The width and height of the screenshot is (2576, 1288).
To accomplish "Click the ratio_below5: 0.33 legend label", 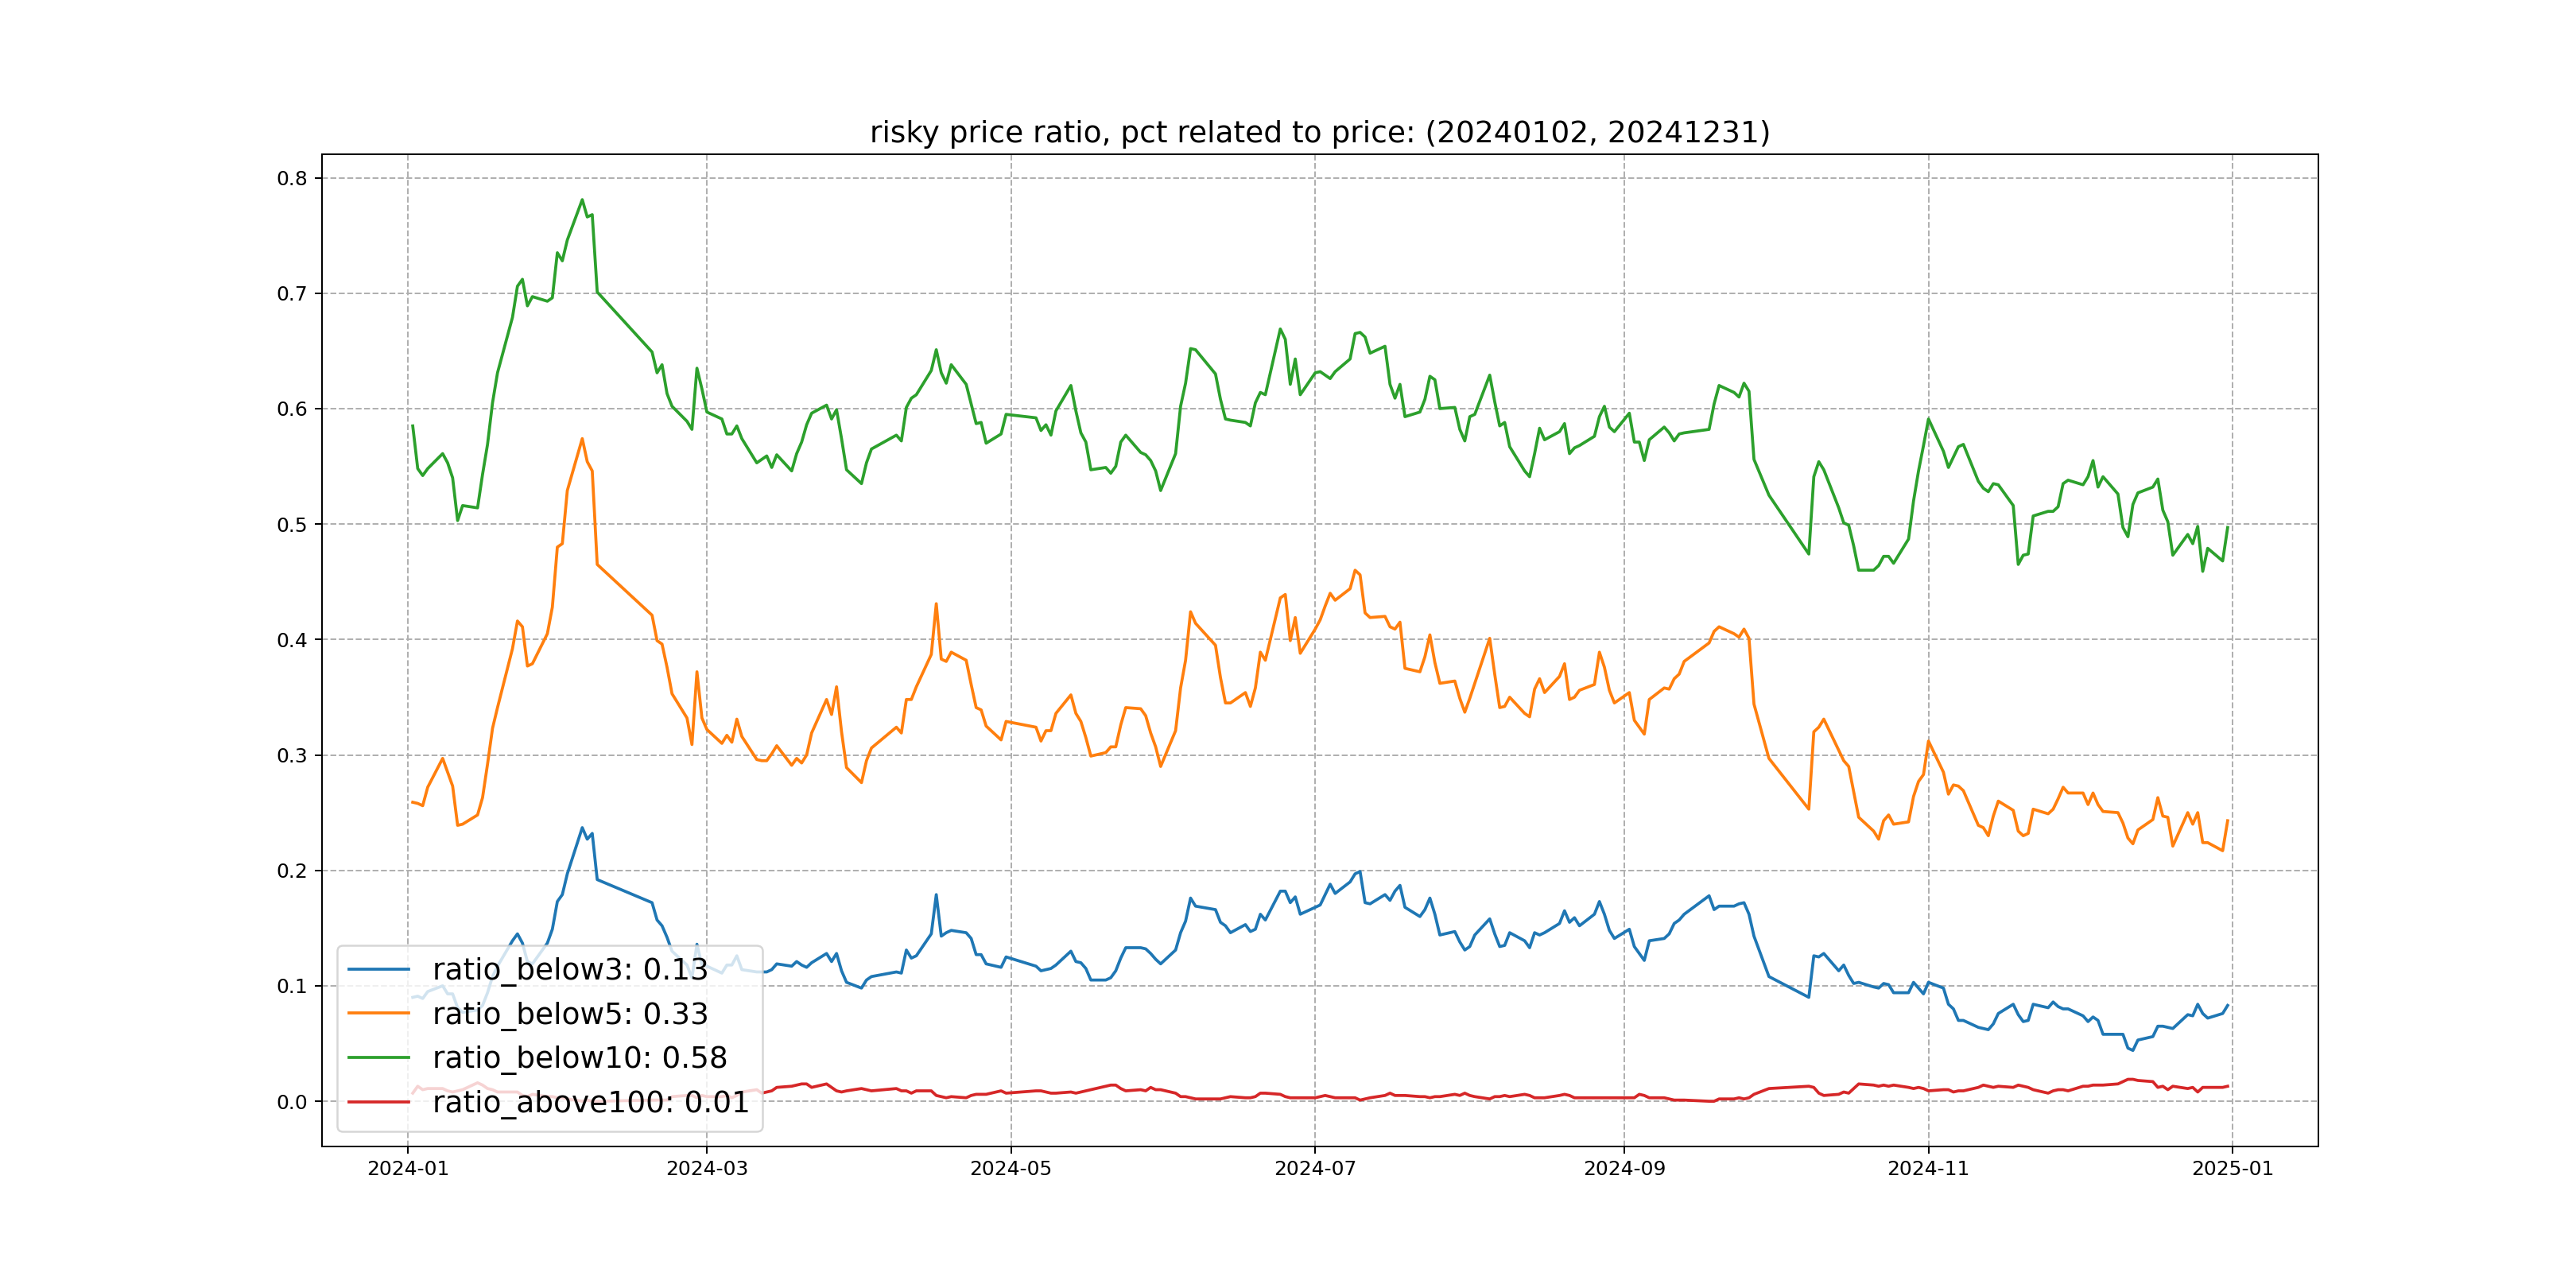I will [x=570, y=1013].
